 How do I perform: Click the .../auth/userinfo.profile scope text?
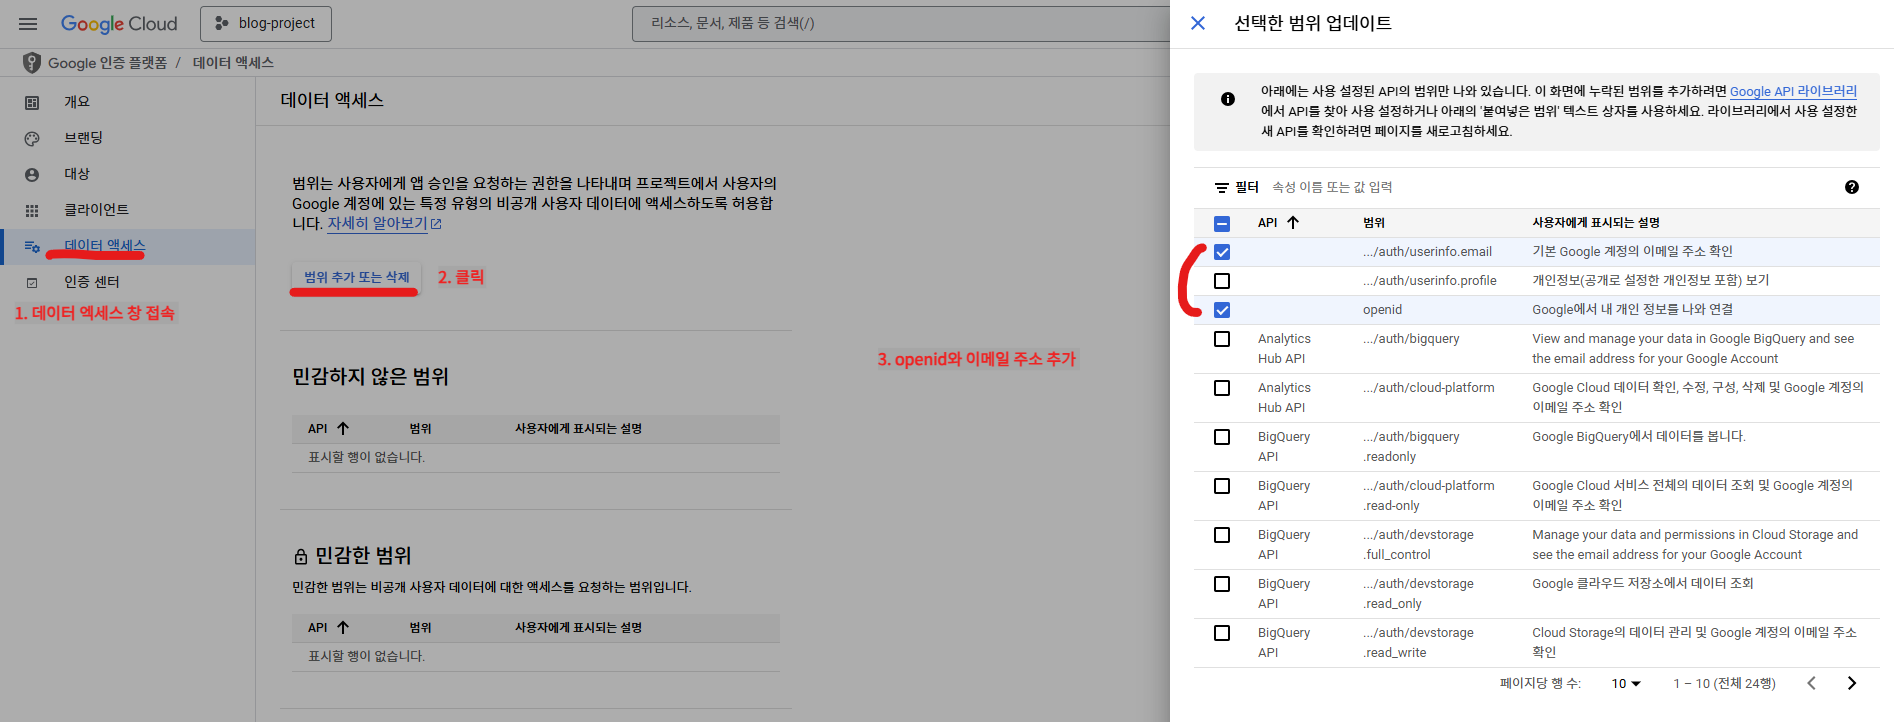click(1430, 281)
